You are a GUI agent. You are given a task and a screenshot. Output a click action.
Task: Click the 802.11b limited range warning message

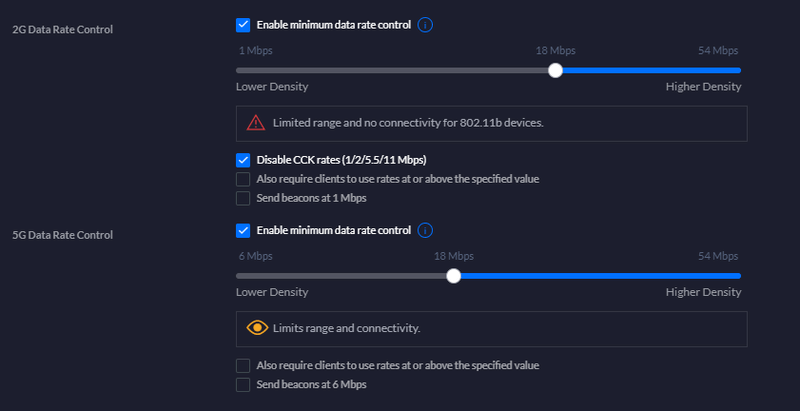408,123
